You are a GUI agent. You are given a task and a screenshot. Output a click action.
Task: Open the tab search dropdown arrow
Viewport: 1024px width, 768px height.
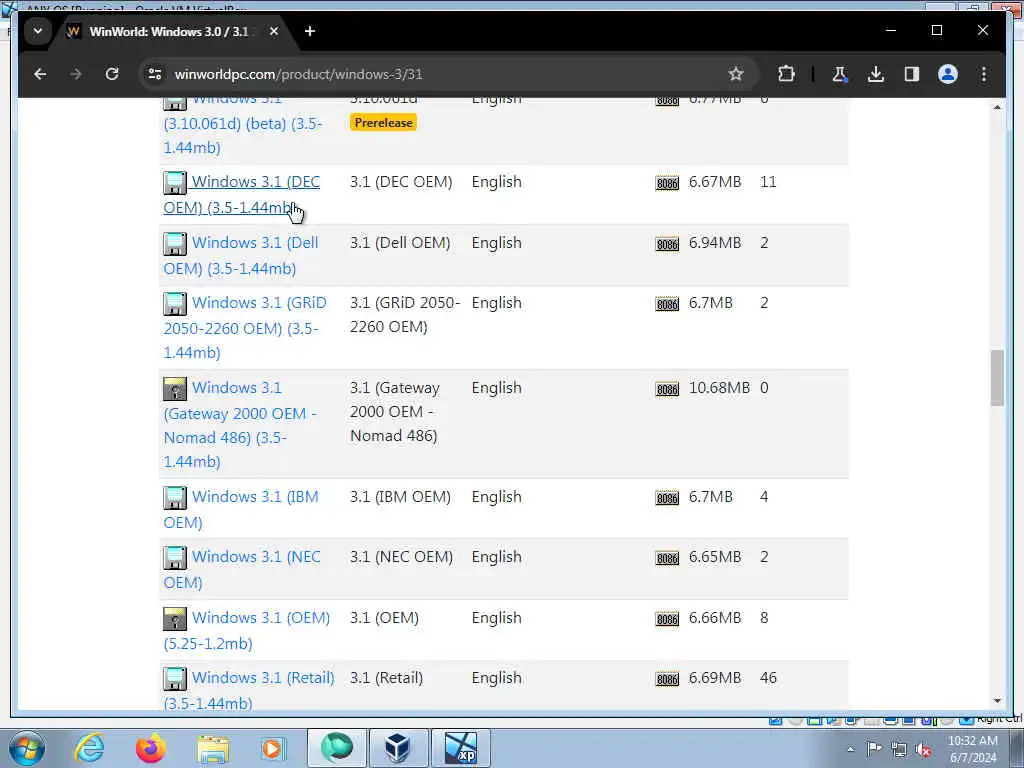tap(38, 31)
